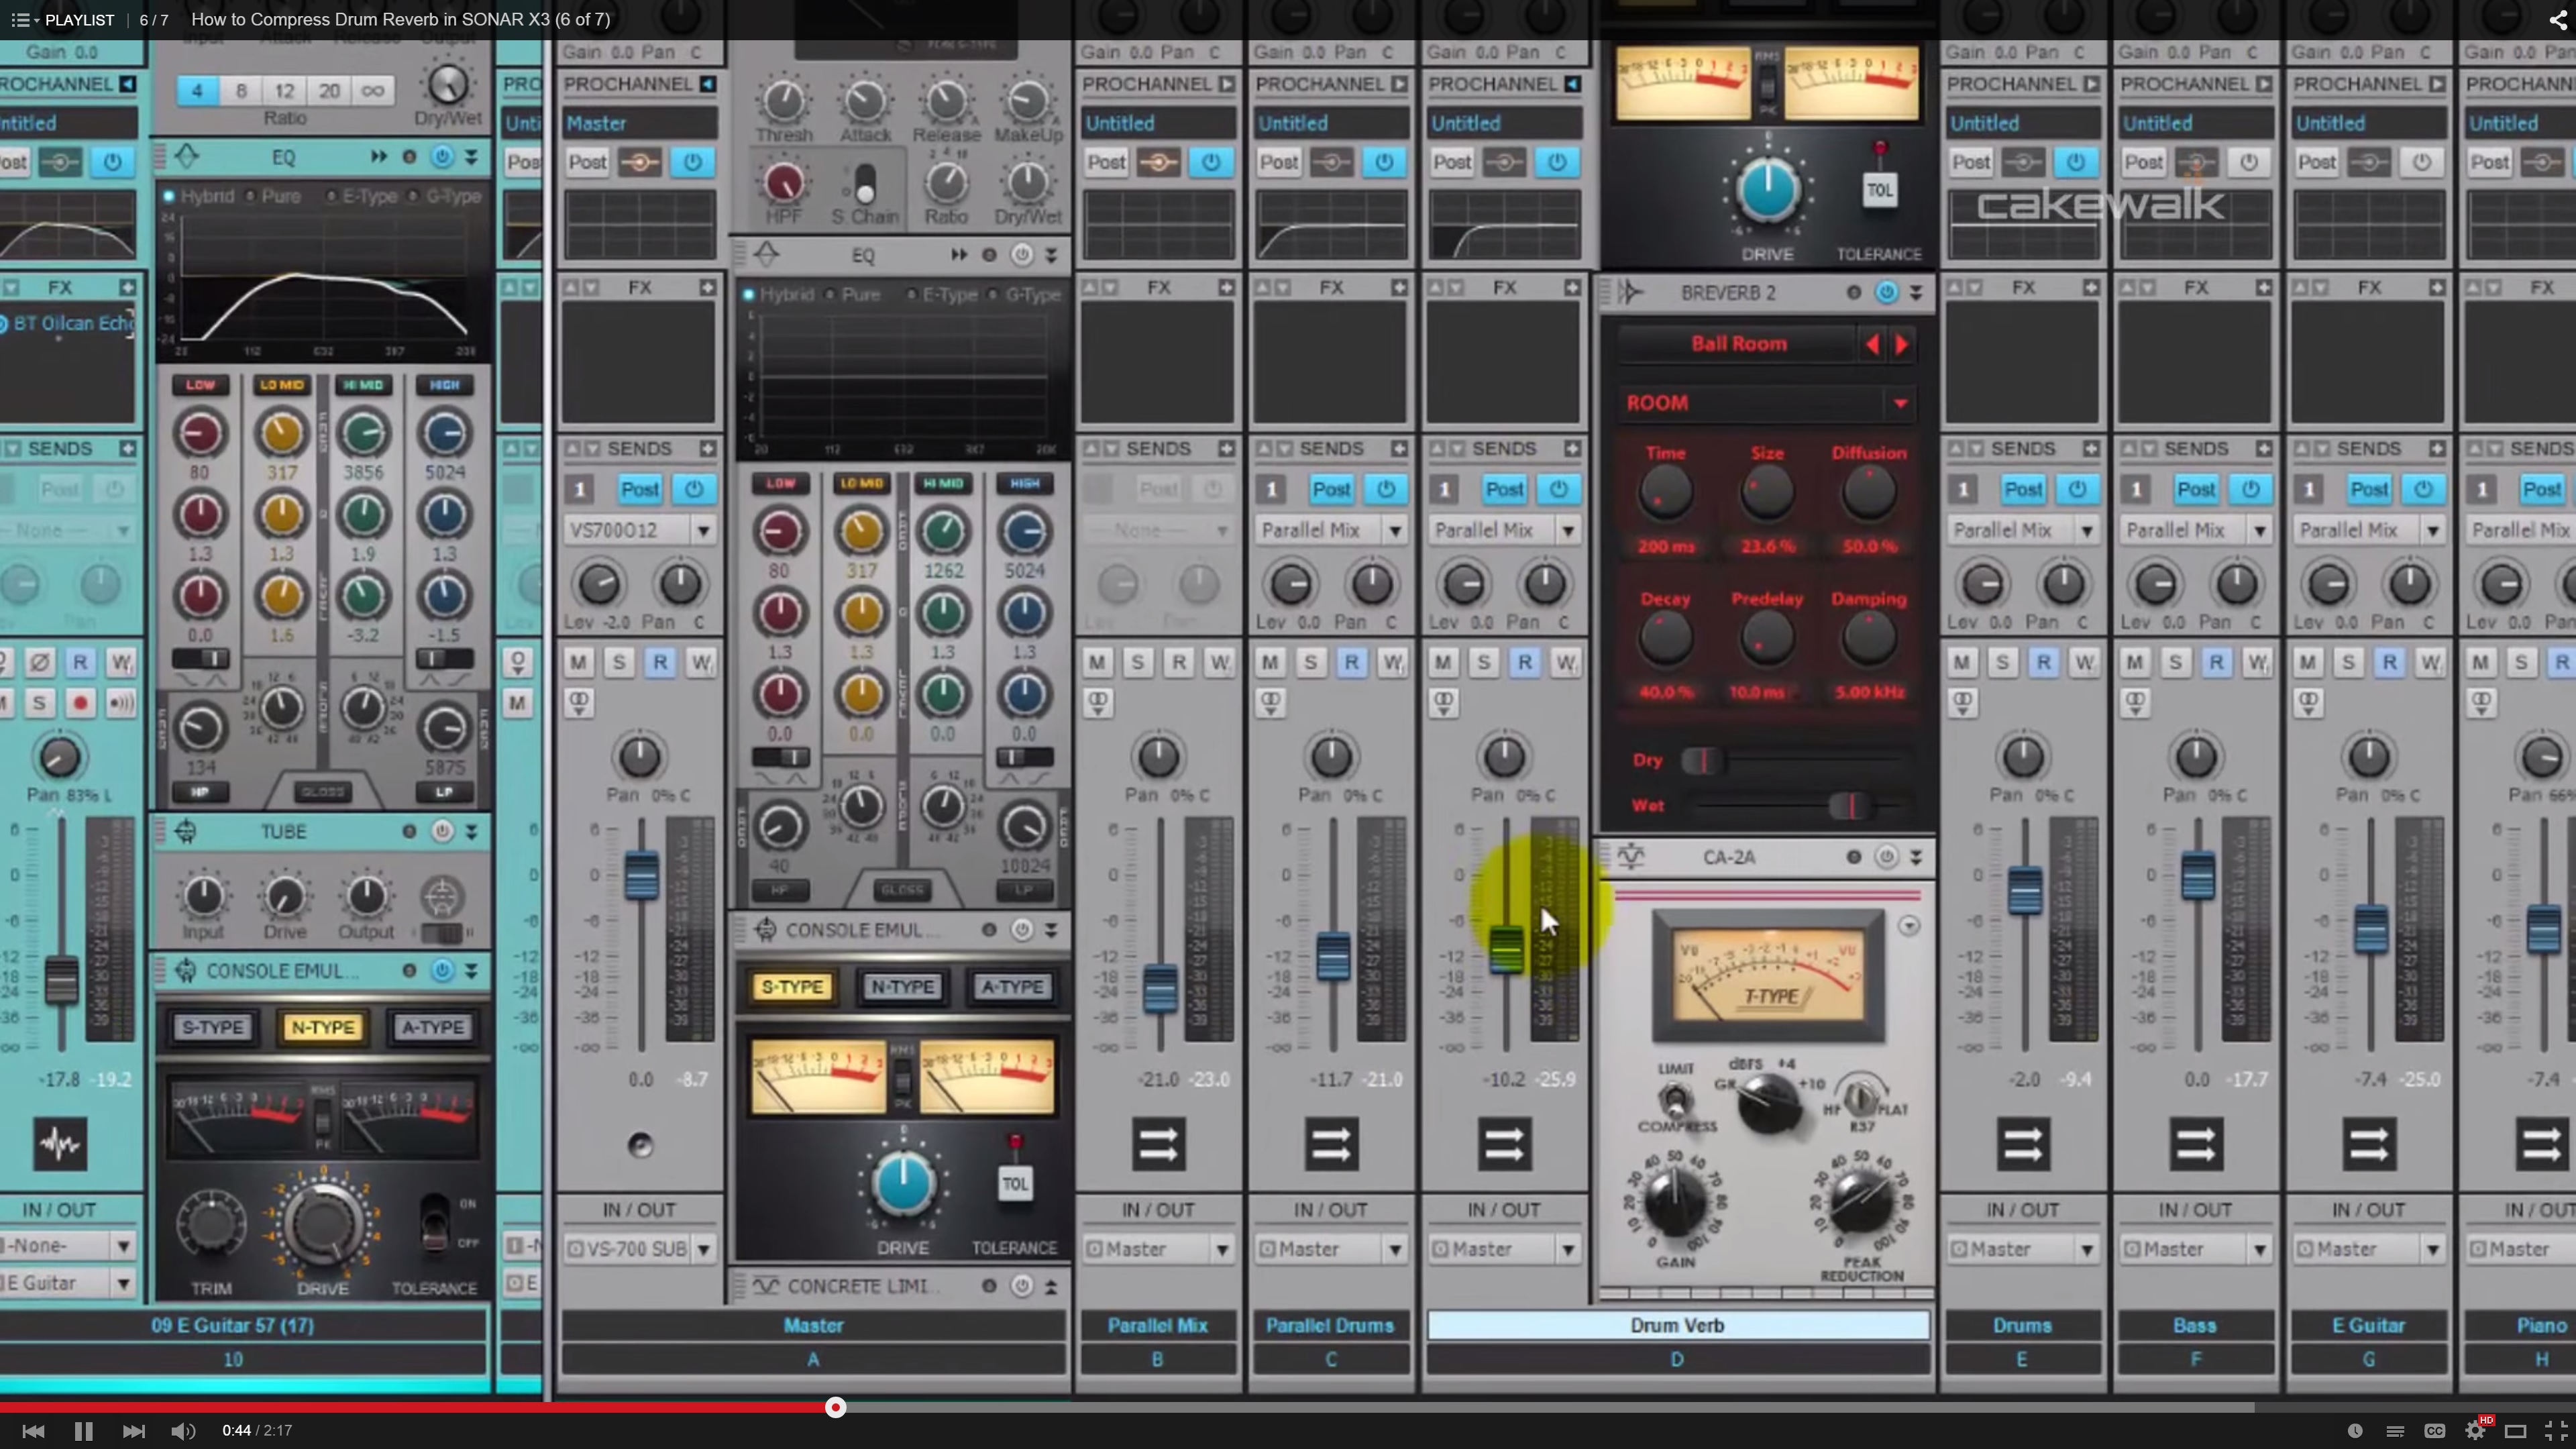Select the Parallel Drums bus name

[1330, 1325]
